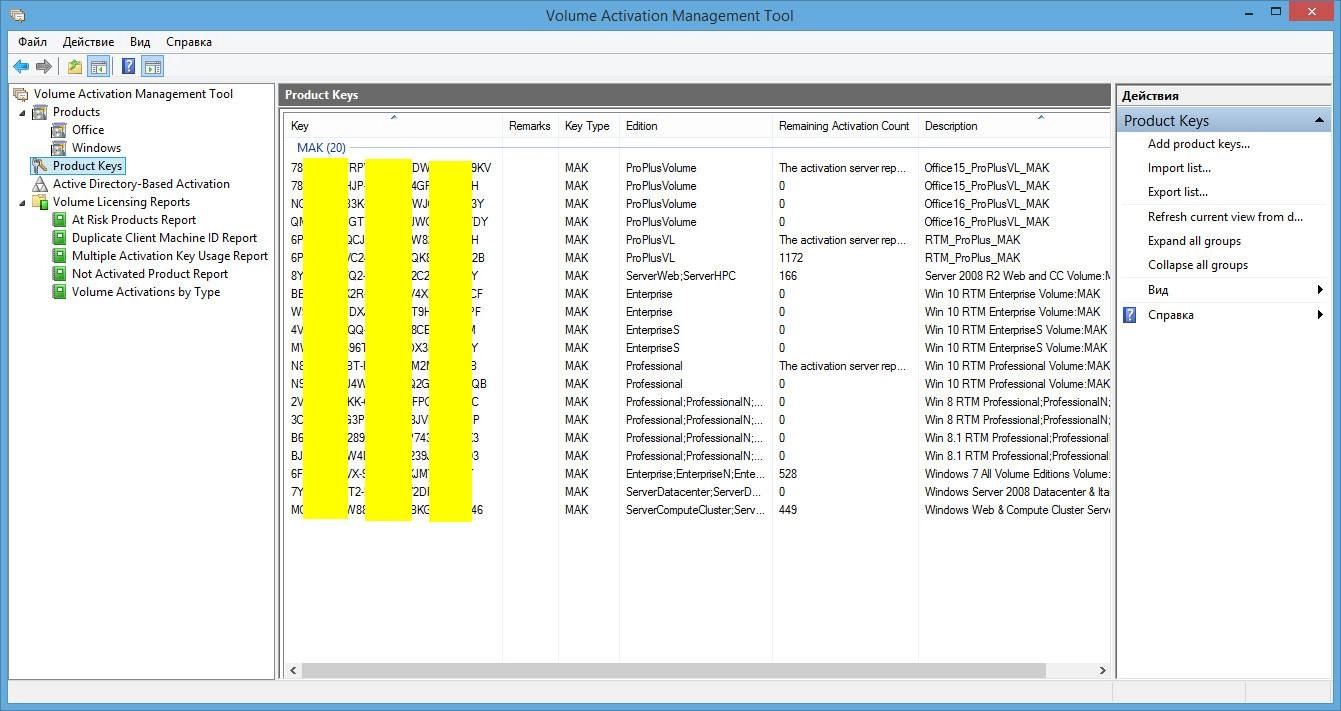Image resolution: width=1341 pixels, height=711 pixels.
Task: Click Refresh current view action
Action: tap(1225, 217)
